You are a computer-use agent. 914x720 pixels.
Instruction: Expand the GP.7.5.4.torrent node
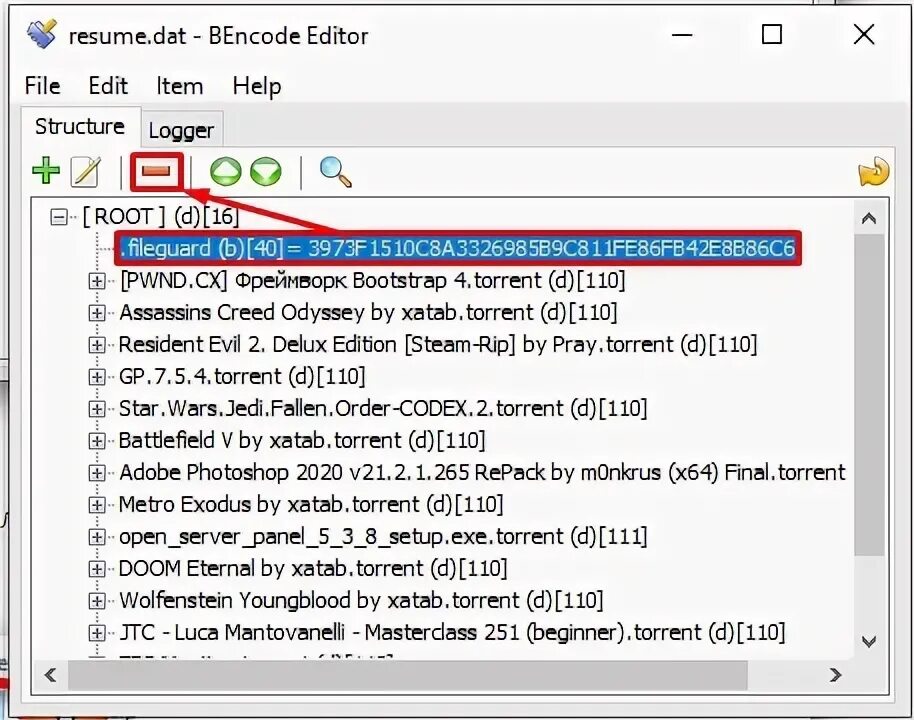click(x=96, y=377)
